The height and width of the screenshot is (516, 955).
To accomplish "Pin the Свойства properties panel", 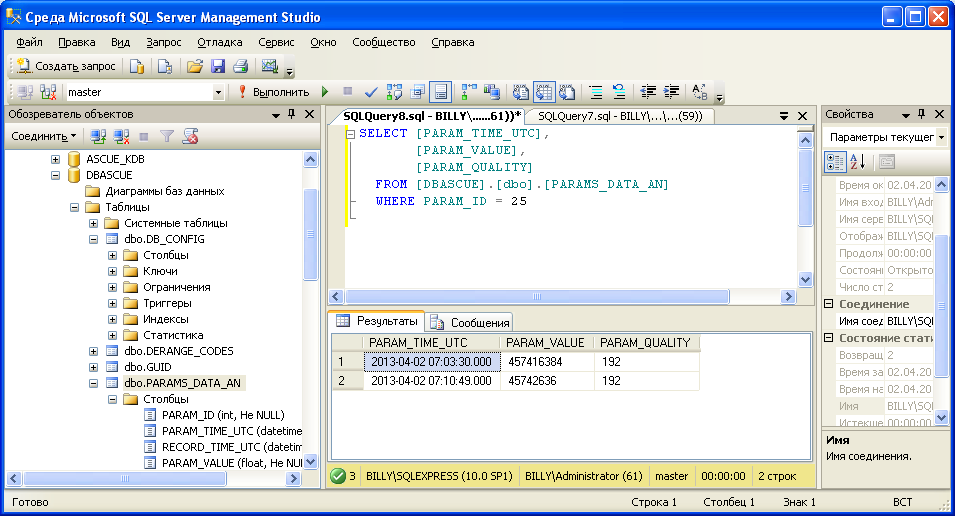I will pyautogui.click(x=922, y=114).
